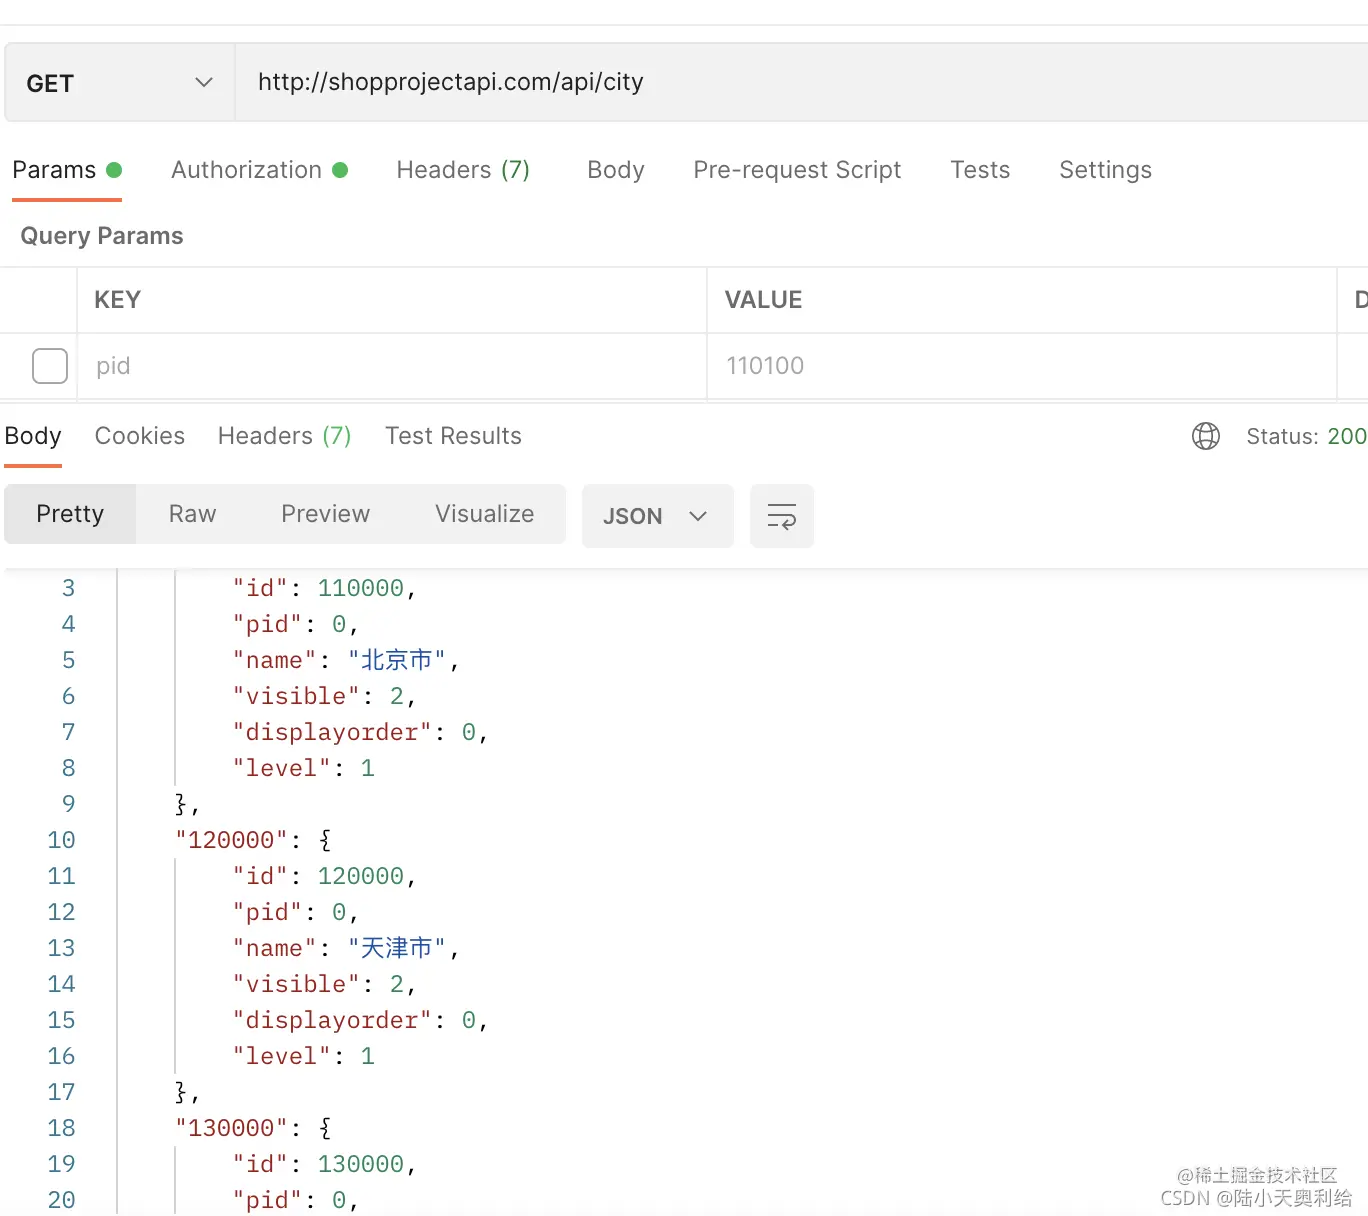Viewport: 1368px width, 1216px height.
Task: Click the "name": "天津市" line
Action: (x=346, y=948)
